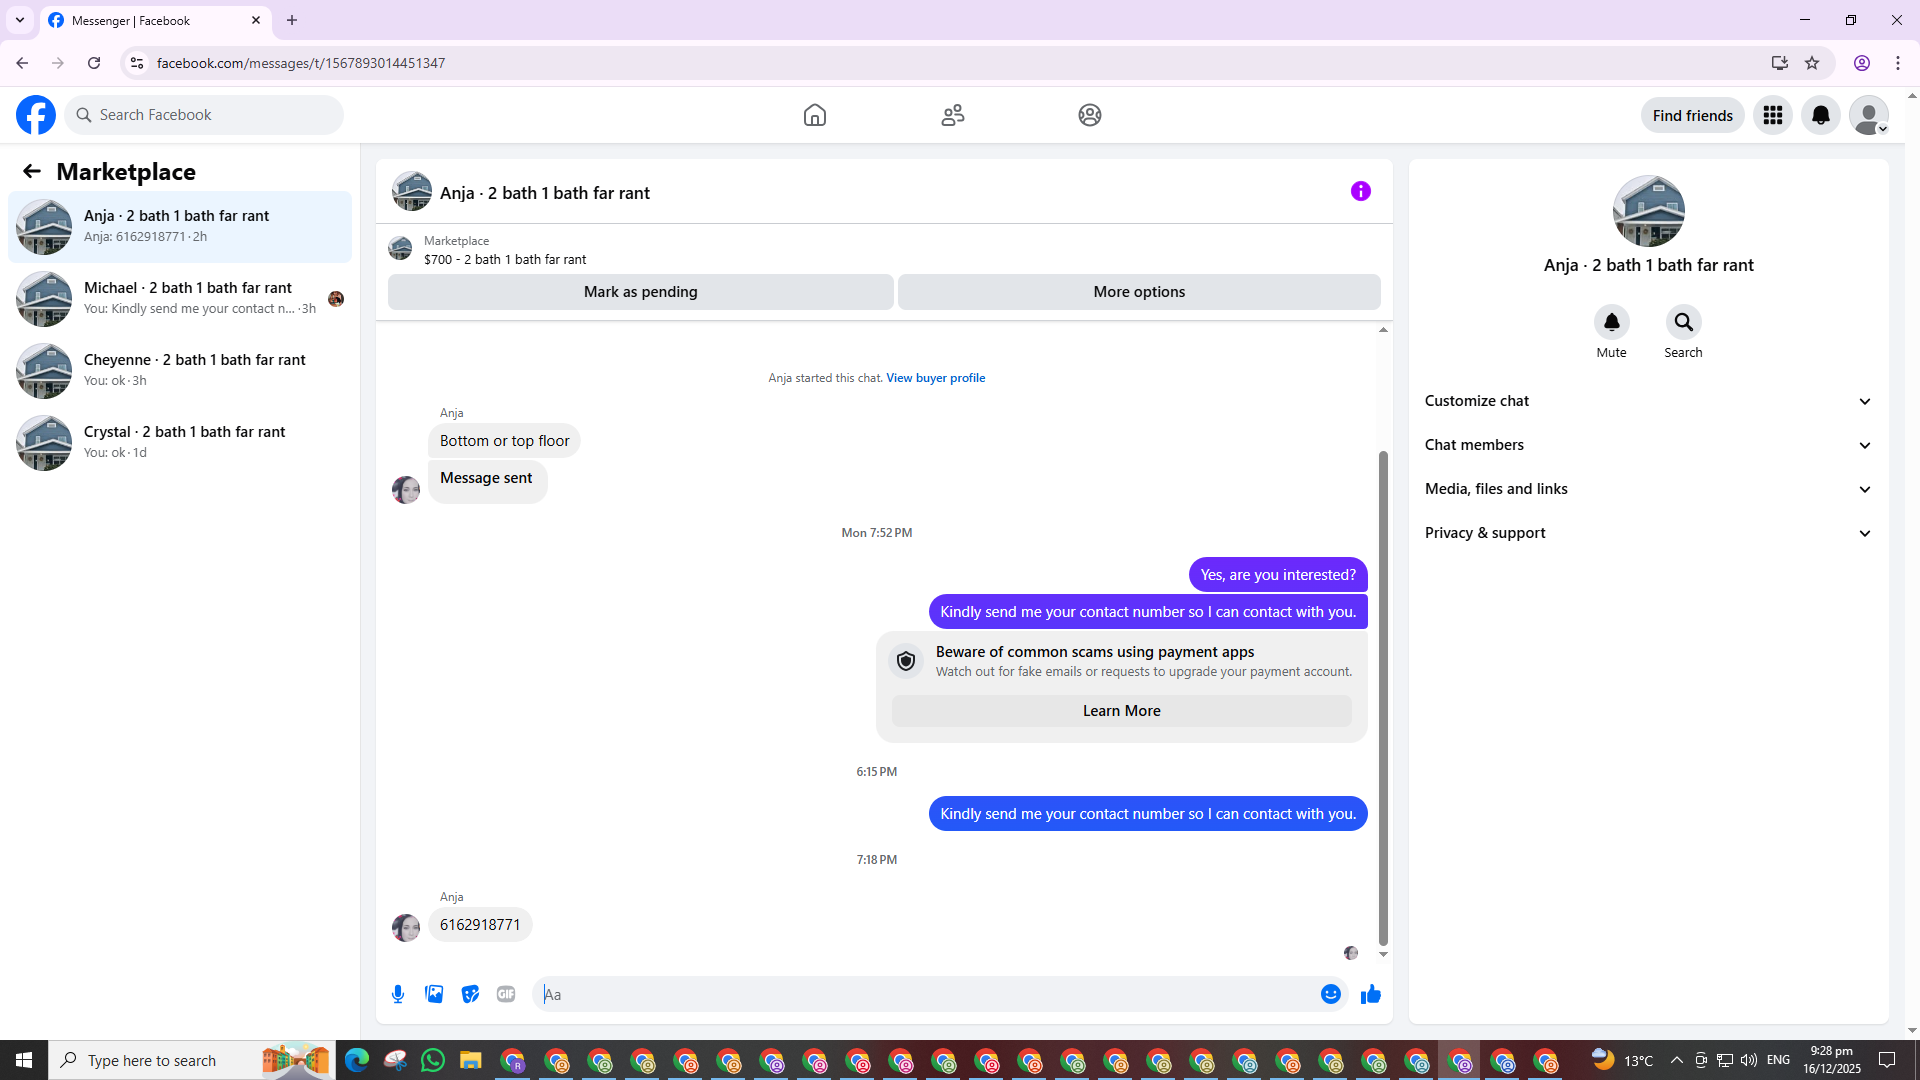Bookmark this page with the star
The width and height of the screenshot is (1920, 1080).
click(x=1812, y=63)
